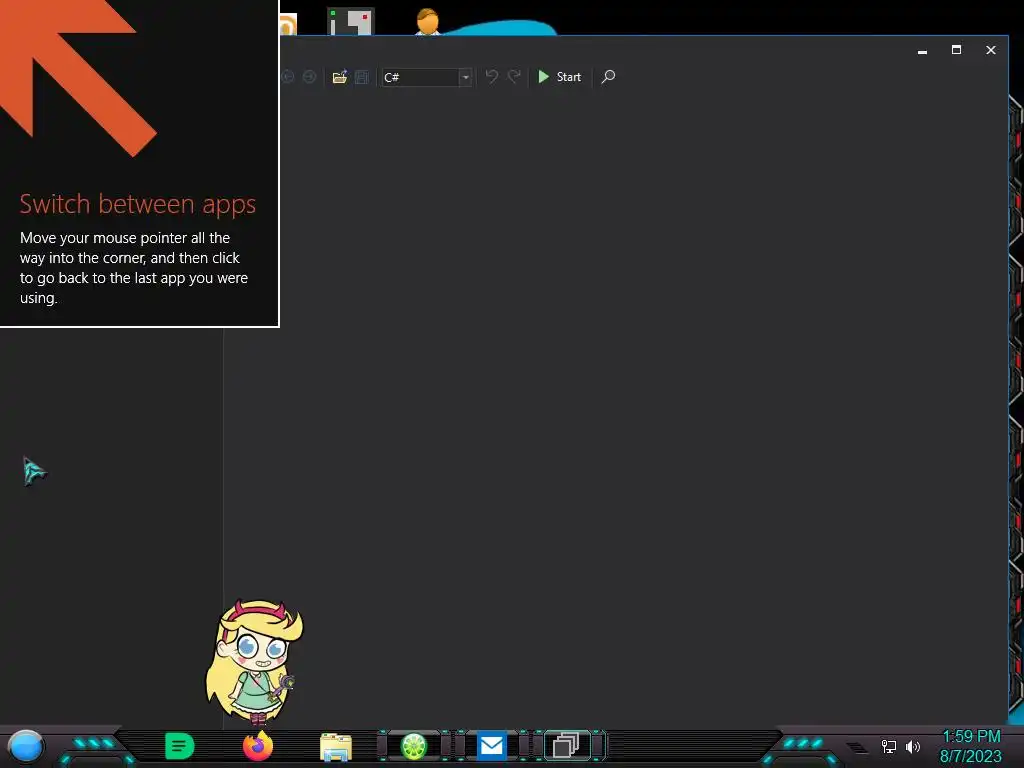Click the lime slice taskbar icon

click(414, 746)
